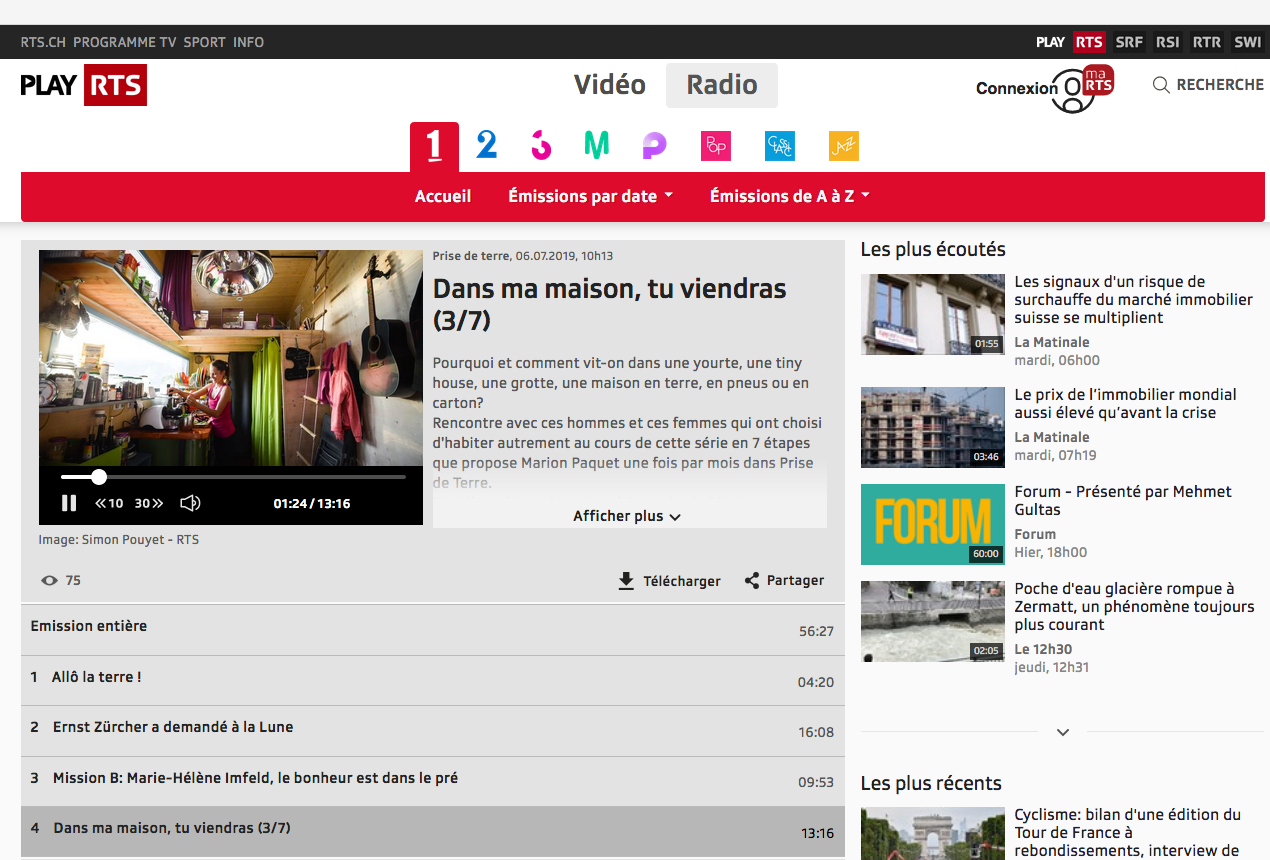Select the Couleur 3 channel icon

(541, 145)
